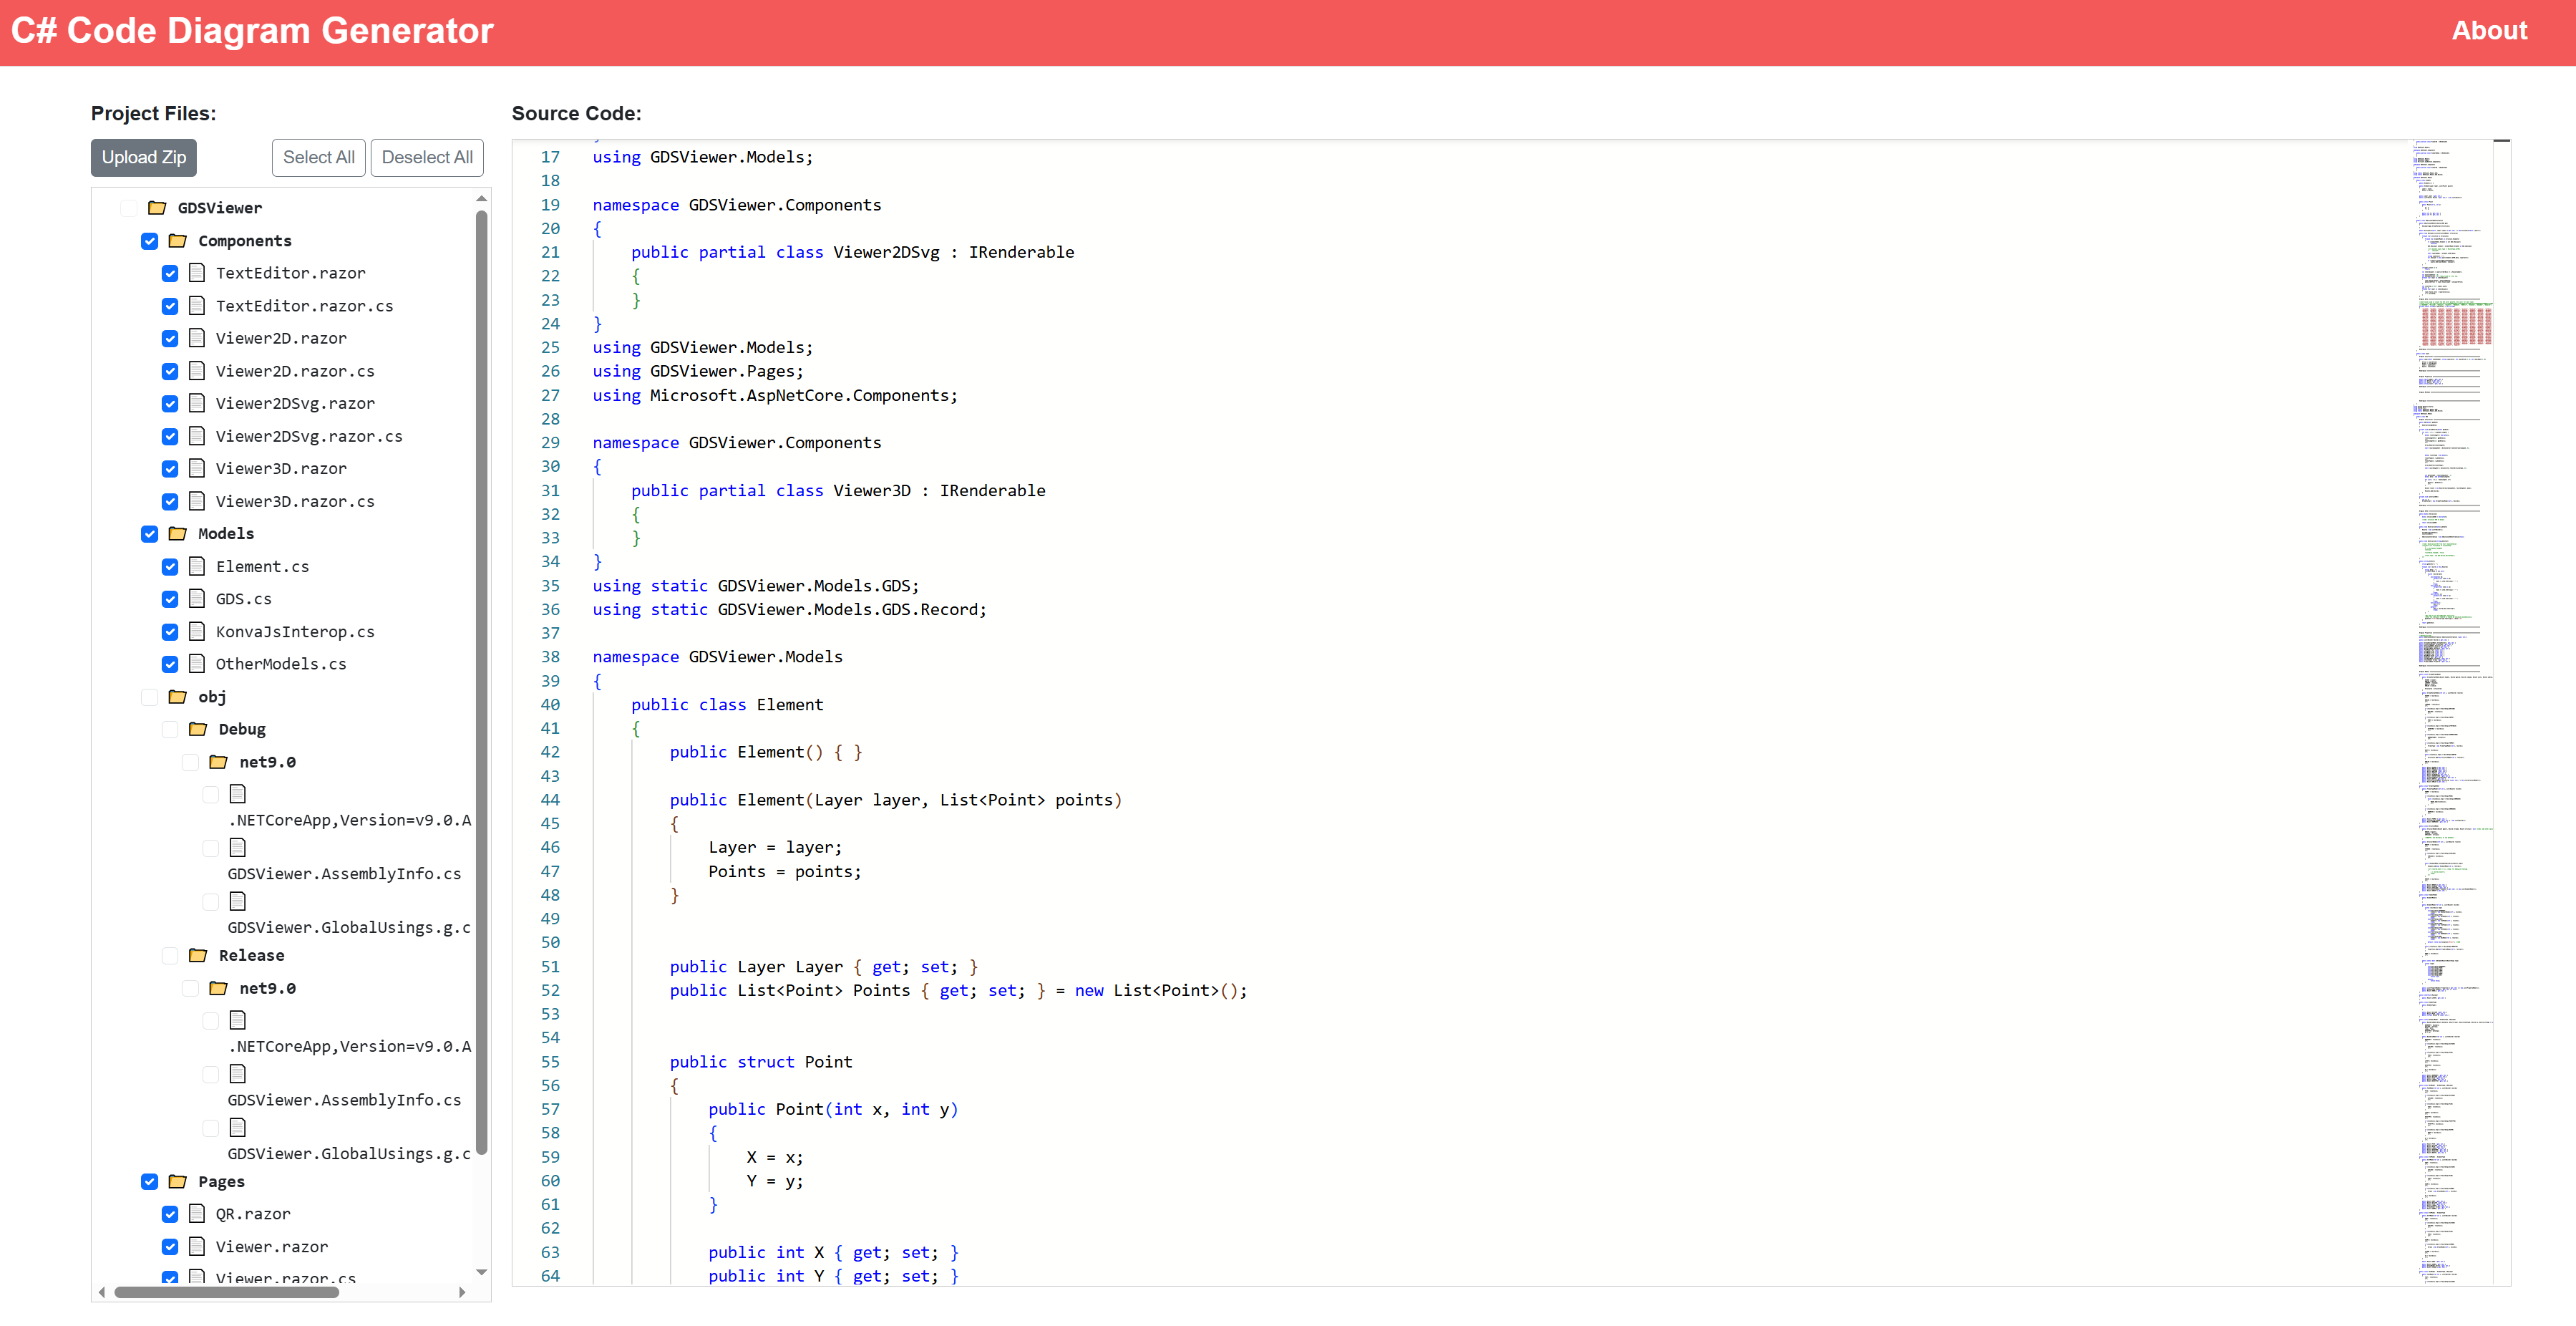Uncheck the GDS.cs checkbox
2576x1326 pixels.
coord(170,600)
